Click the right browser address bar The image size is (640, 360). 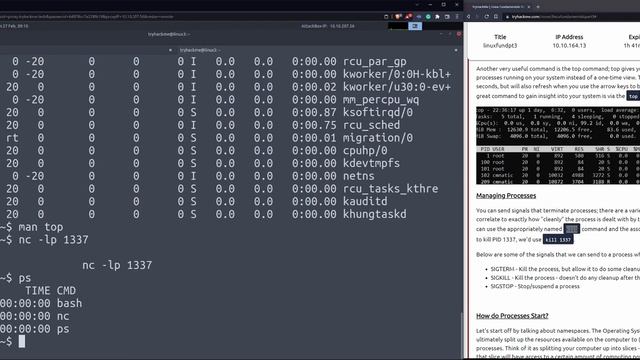(x=571, y=17)
